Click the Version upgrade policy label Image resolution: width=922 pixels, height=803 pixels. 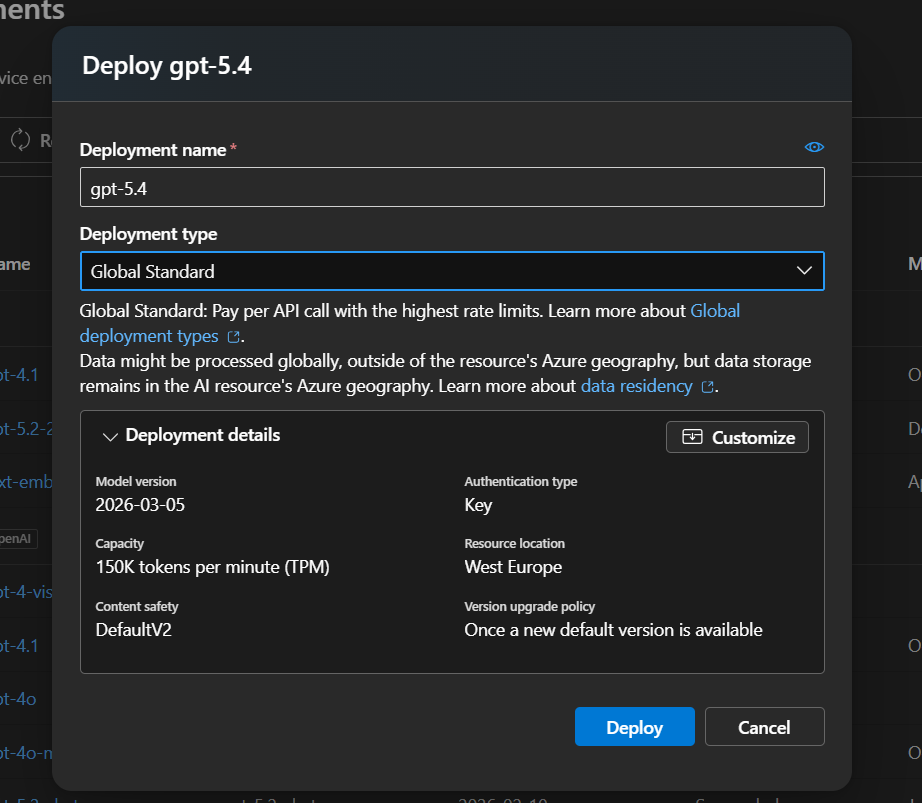529,607
